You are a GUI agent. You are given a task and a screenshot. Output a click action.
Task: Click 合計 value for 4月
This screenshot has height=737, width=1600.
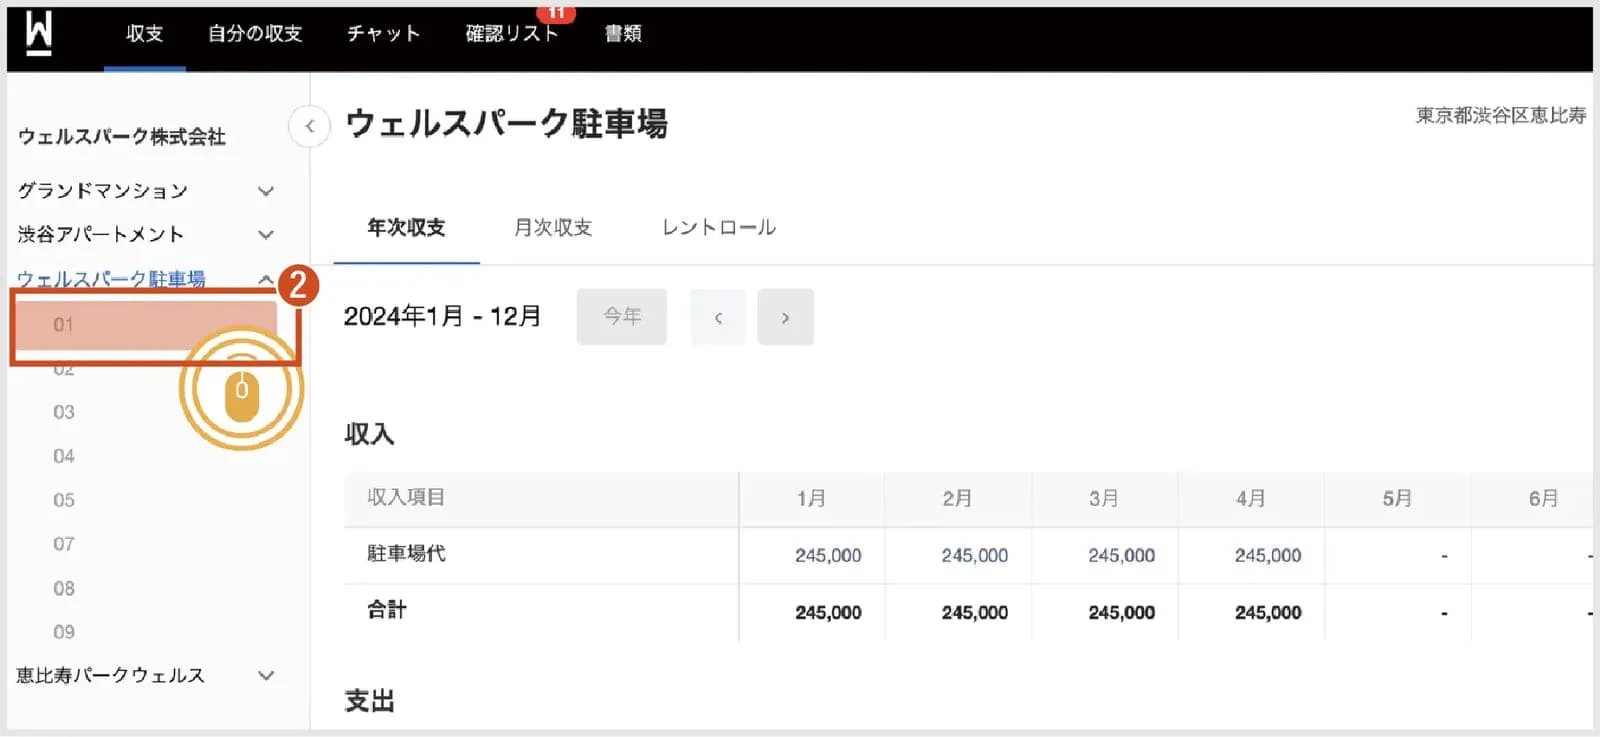pyautogui.click(x=1268, y=613)
